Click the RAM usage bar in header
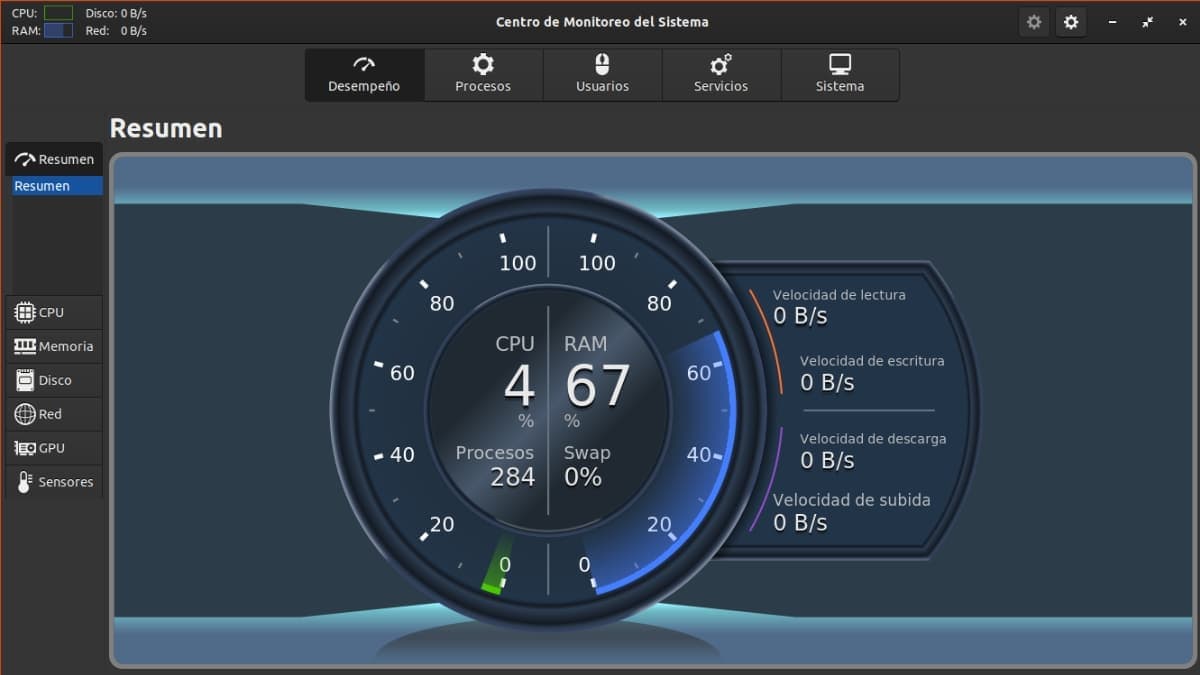This screenshot has width=1200, height=675. (x=58, y=31)
